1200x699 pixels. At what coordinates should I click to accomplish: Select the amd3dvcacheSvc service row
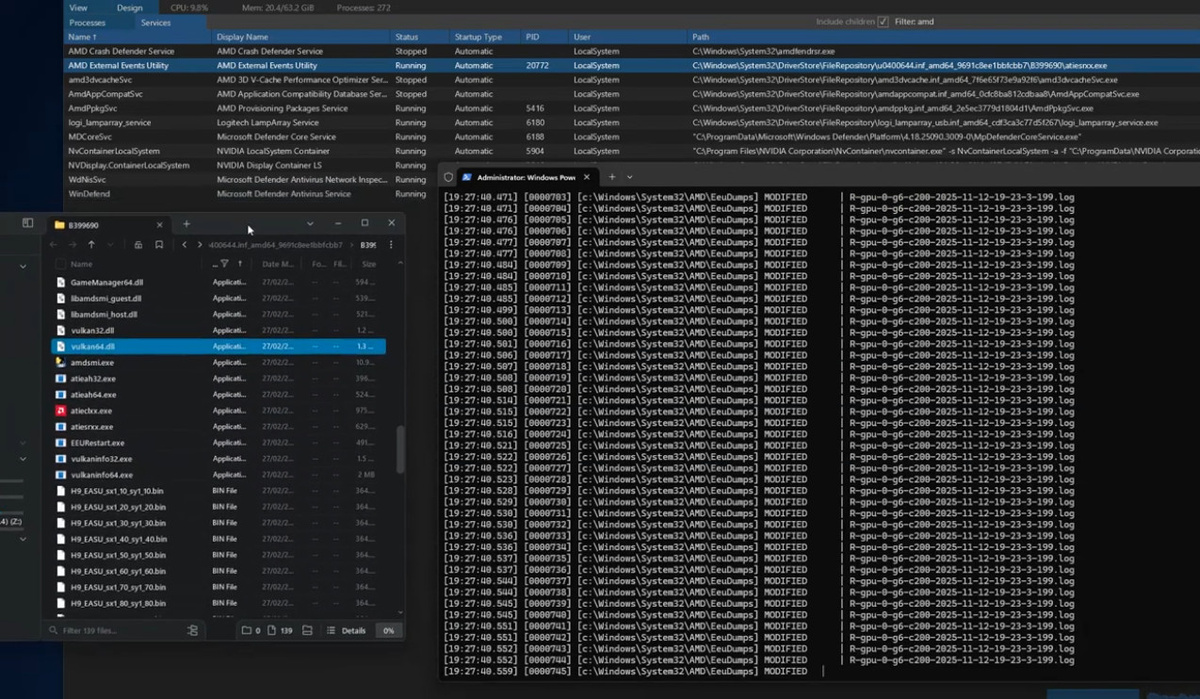tap(632, 79)
